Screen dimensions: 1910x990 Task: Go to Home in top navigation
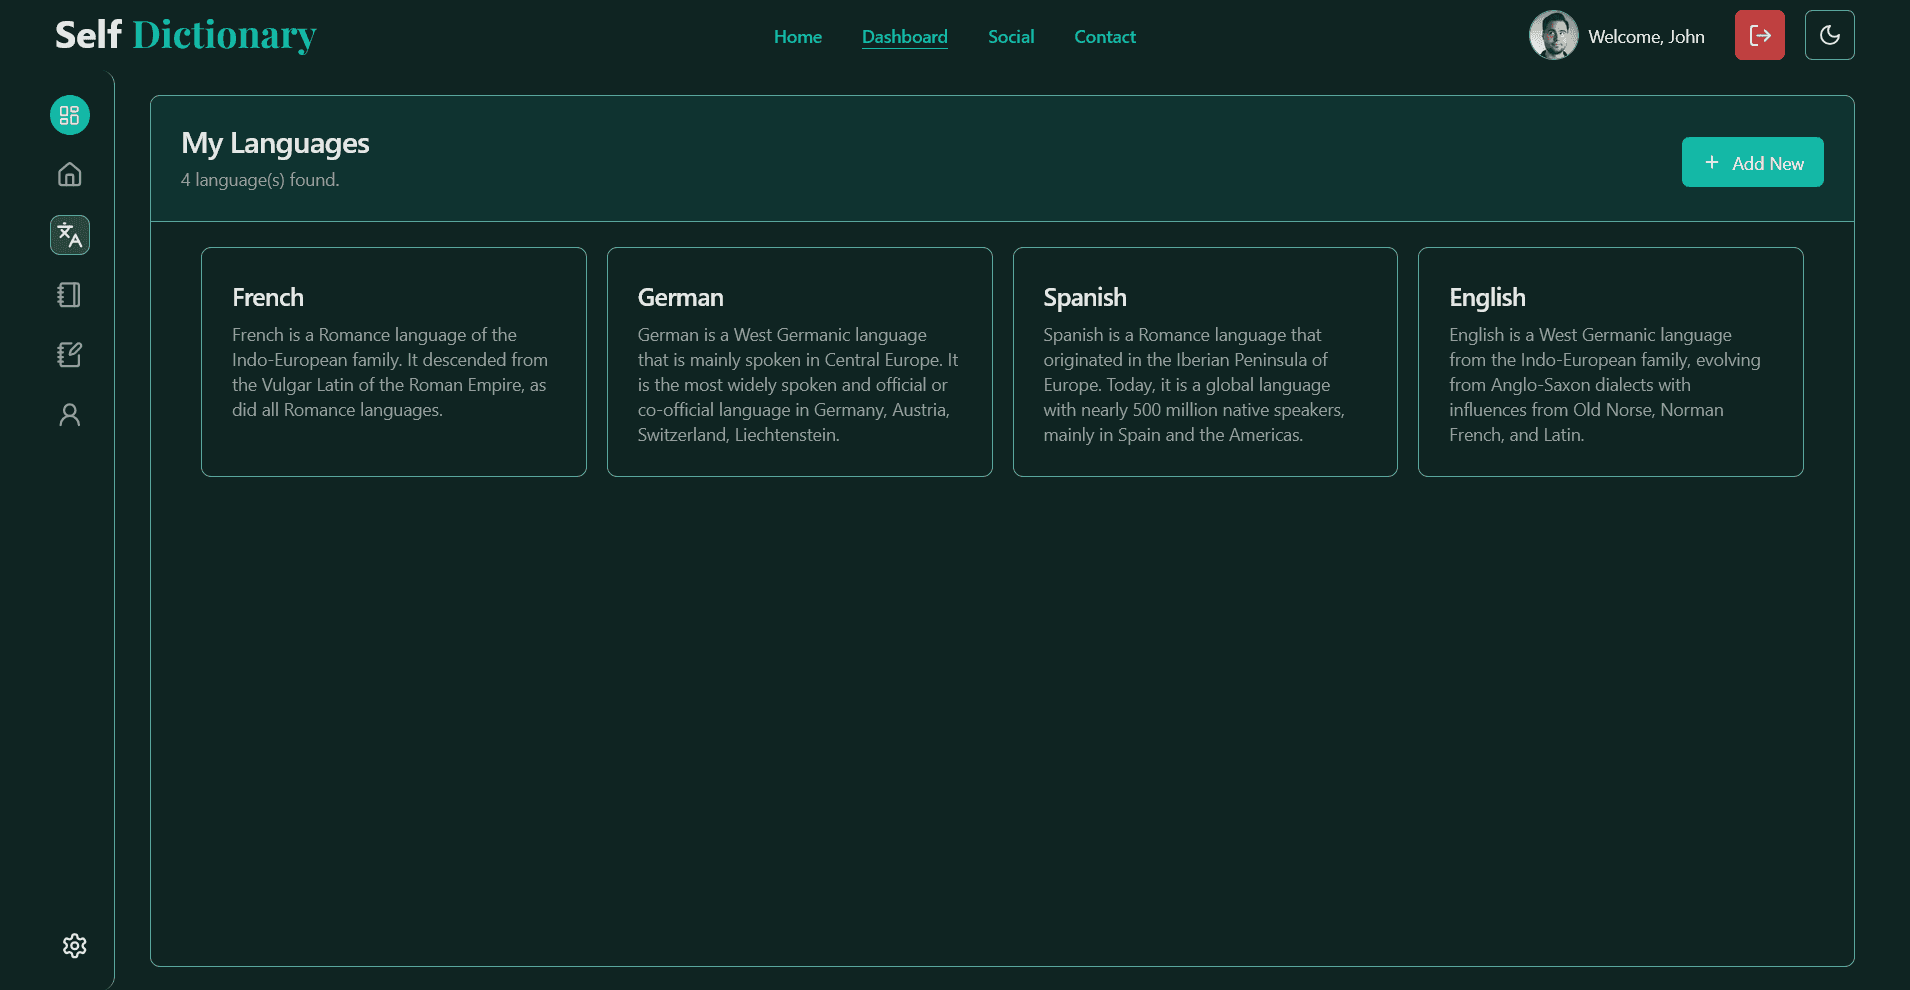pyautogui.click(x=797, y=37)
